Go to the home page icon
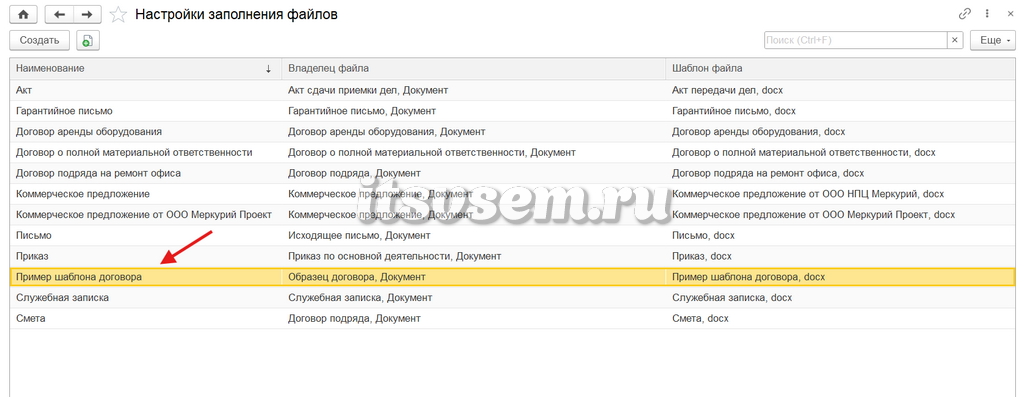Screen dimensions: 1024x397 click(24, 14)
